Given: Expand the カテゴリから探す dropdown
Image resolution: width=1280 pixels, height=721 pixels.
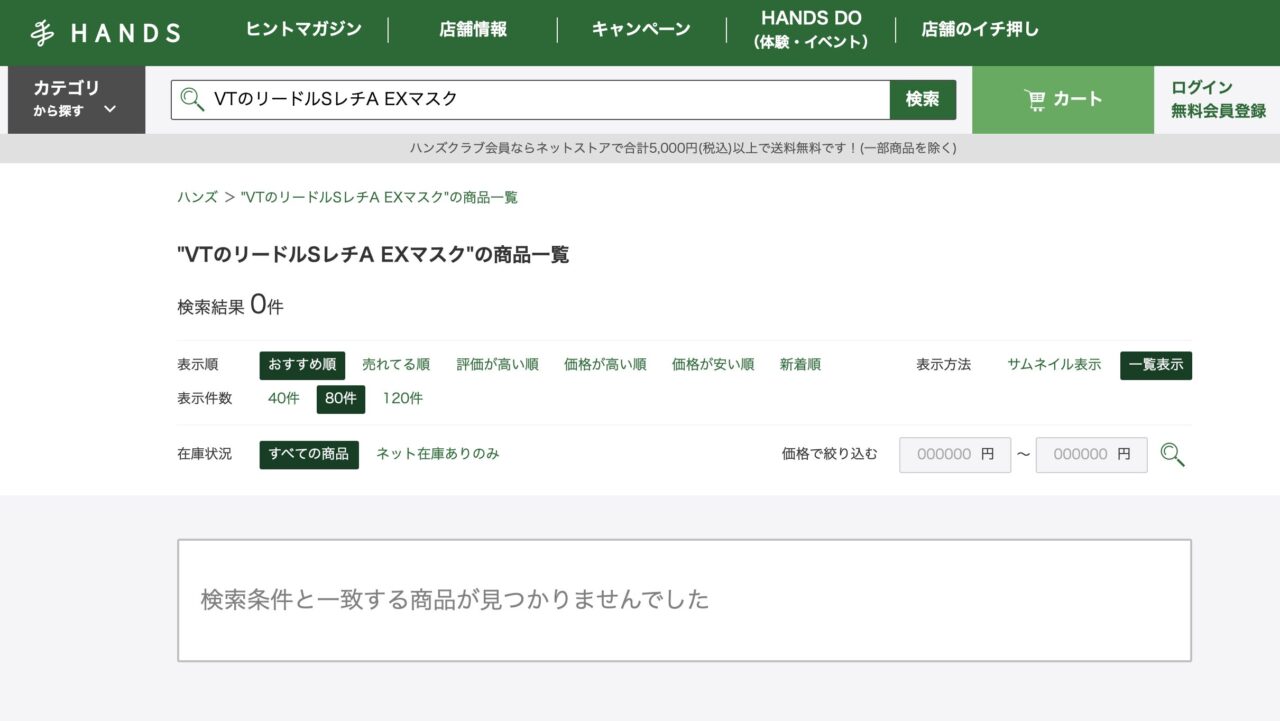Looking at the screenshot, I should coord(76,99).
